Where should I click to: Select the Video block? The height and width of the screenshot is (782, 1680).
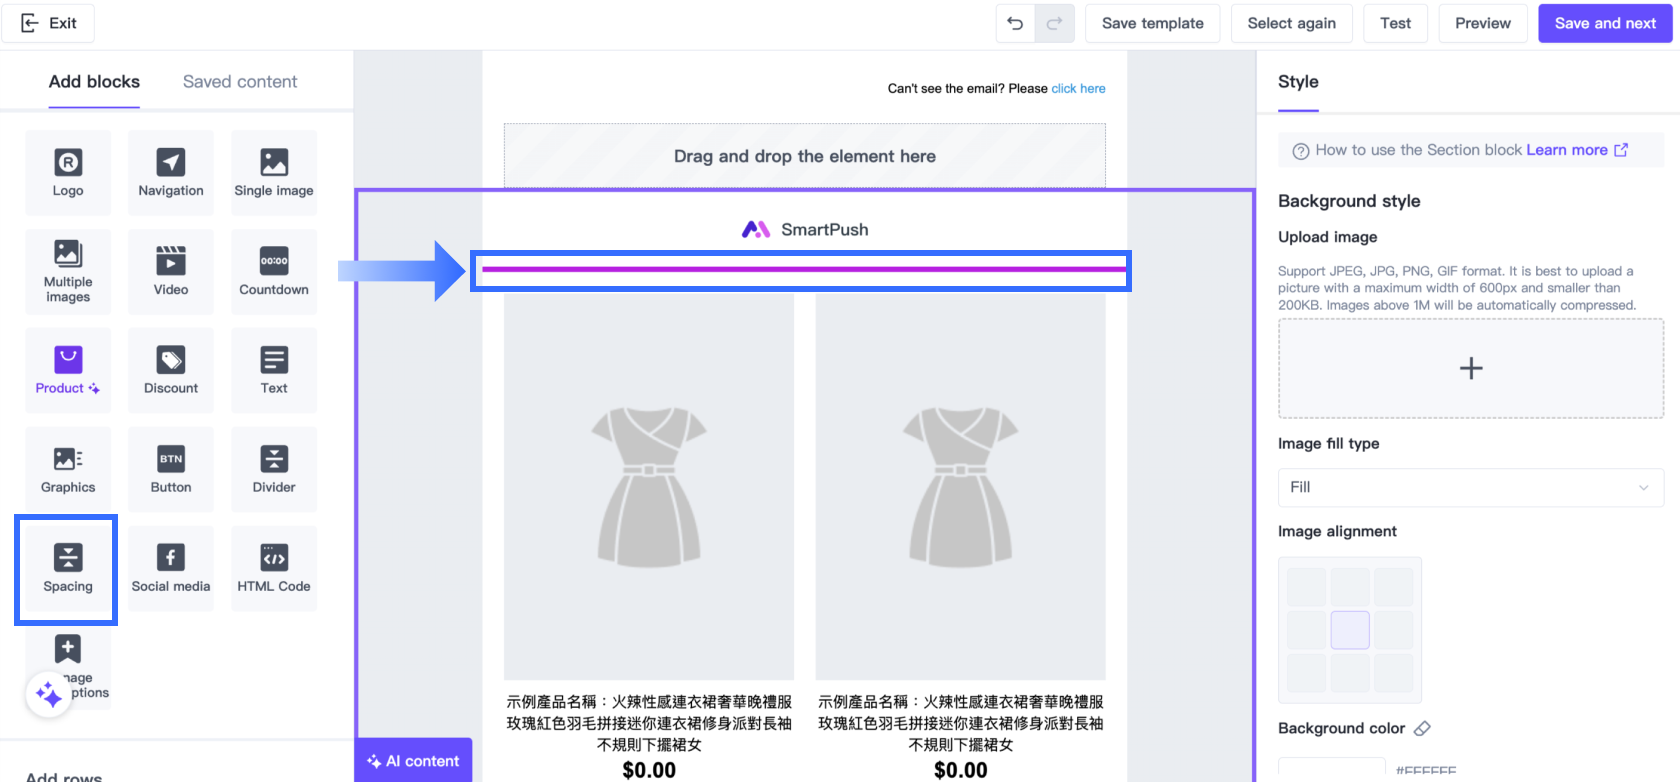coord(171,271)
